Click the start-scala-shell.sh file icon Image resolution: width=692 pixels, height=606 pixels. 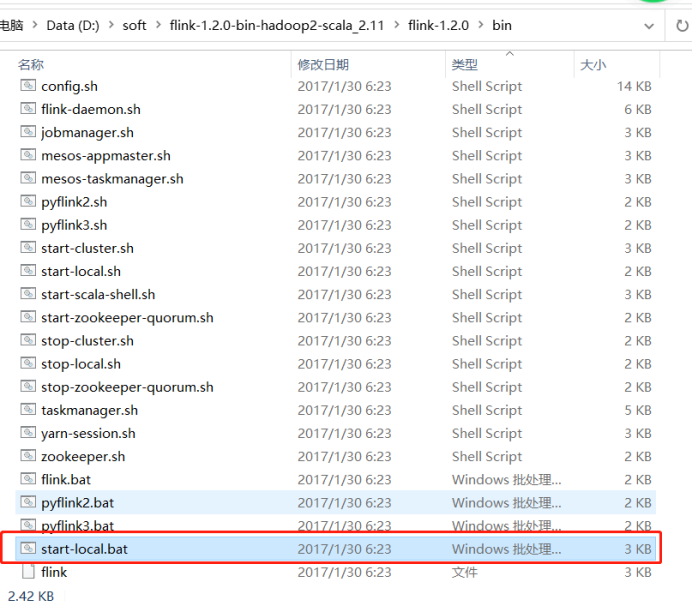click(x=28, y=294)
